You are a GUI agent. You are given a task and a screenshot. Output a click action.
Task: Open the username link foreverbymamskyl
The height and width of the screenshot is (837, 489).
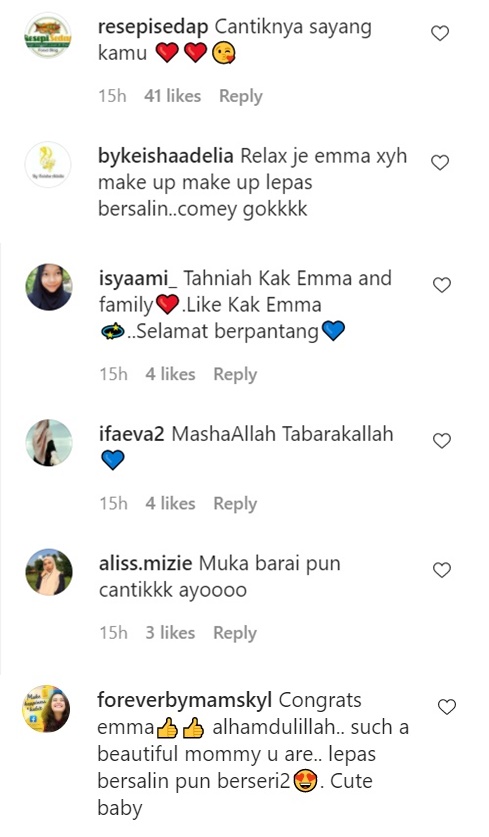(185, 700)
